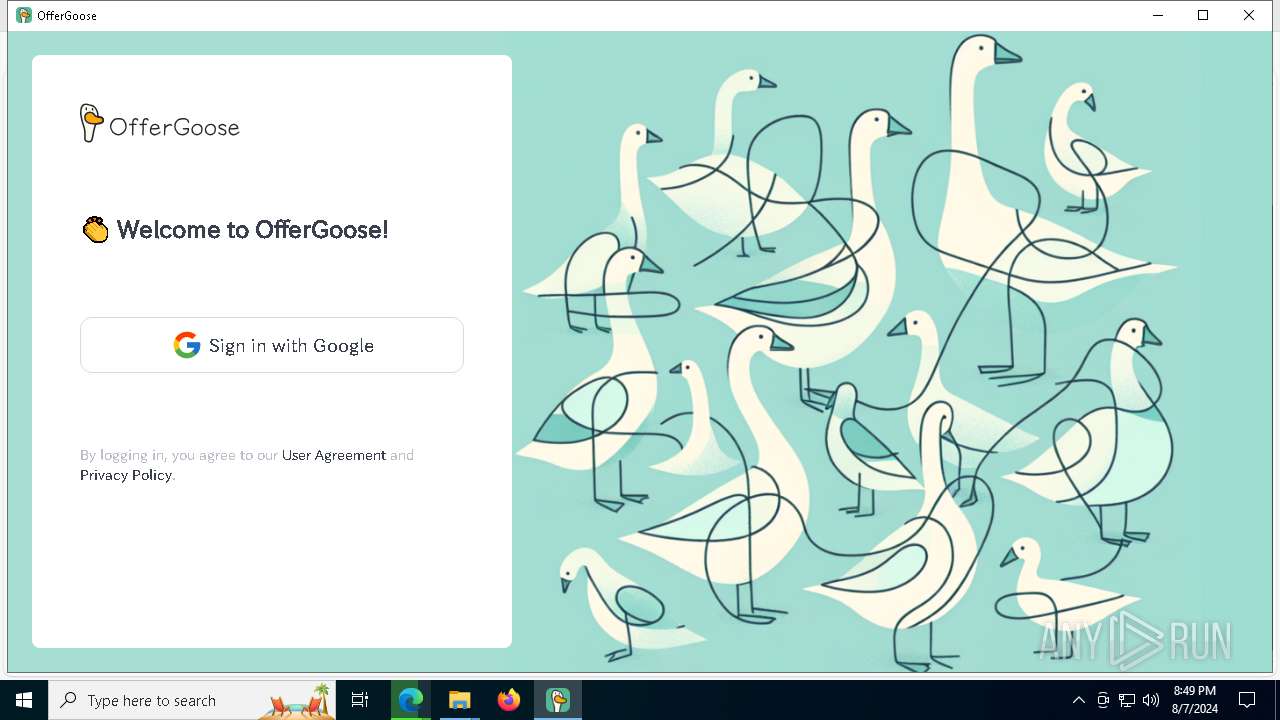
Task: Open the volume tray icon
Action: coord(1150,700)
